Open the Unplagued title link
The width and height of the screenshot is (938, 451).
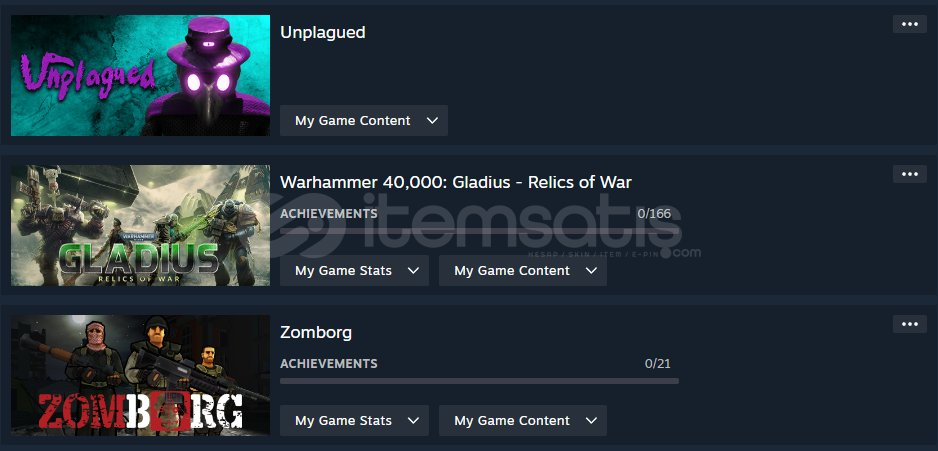pos(322,32)
